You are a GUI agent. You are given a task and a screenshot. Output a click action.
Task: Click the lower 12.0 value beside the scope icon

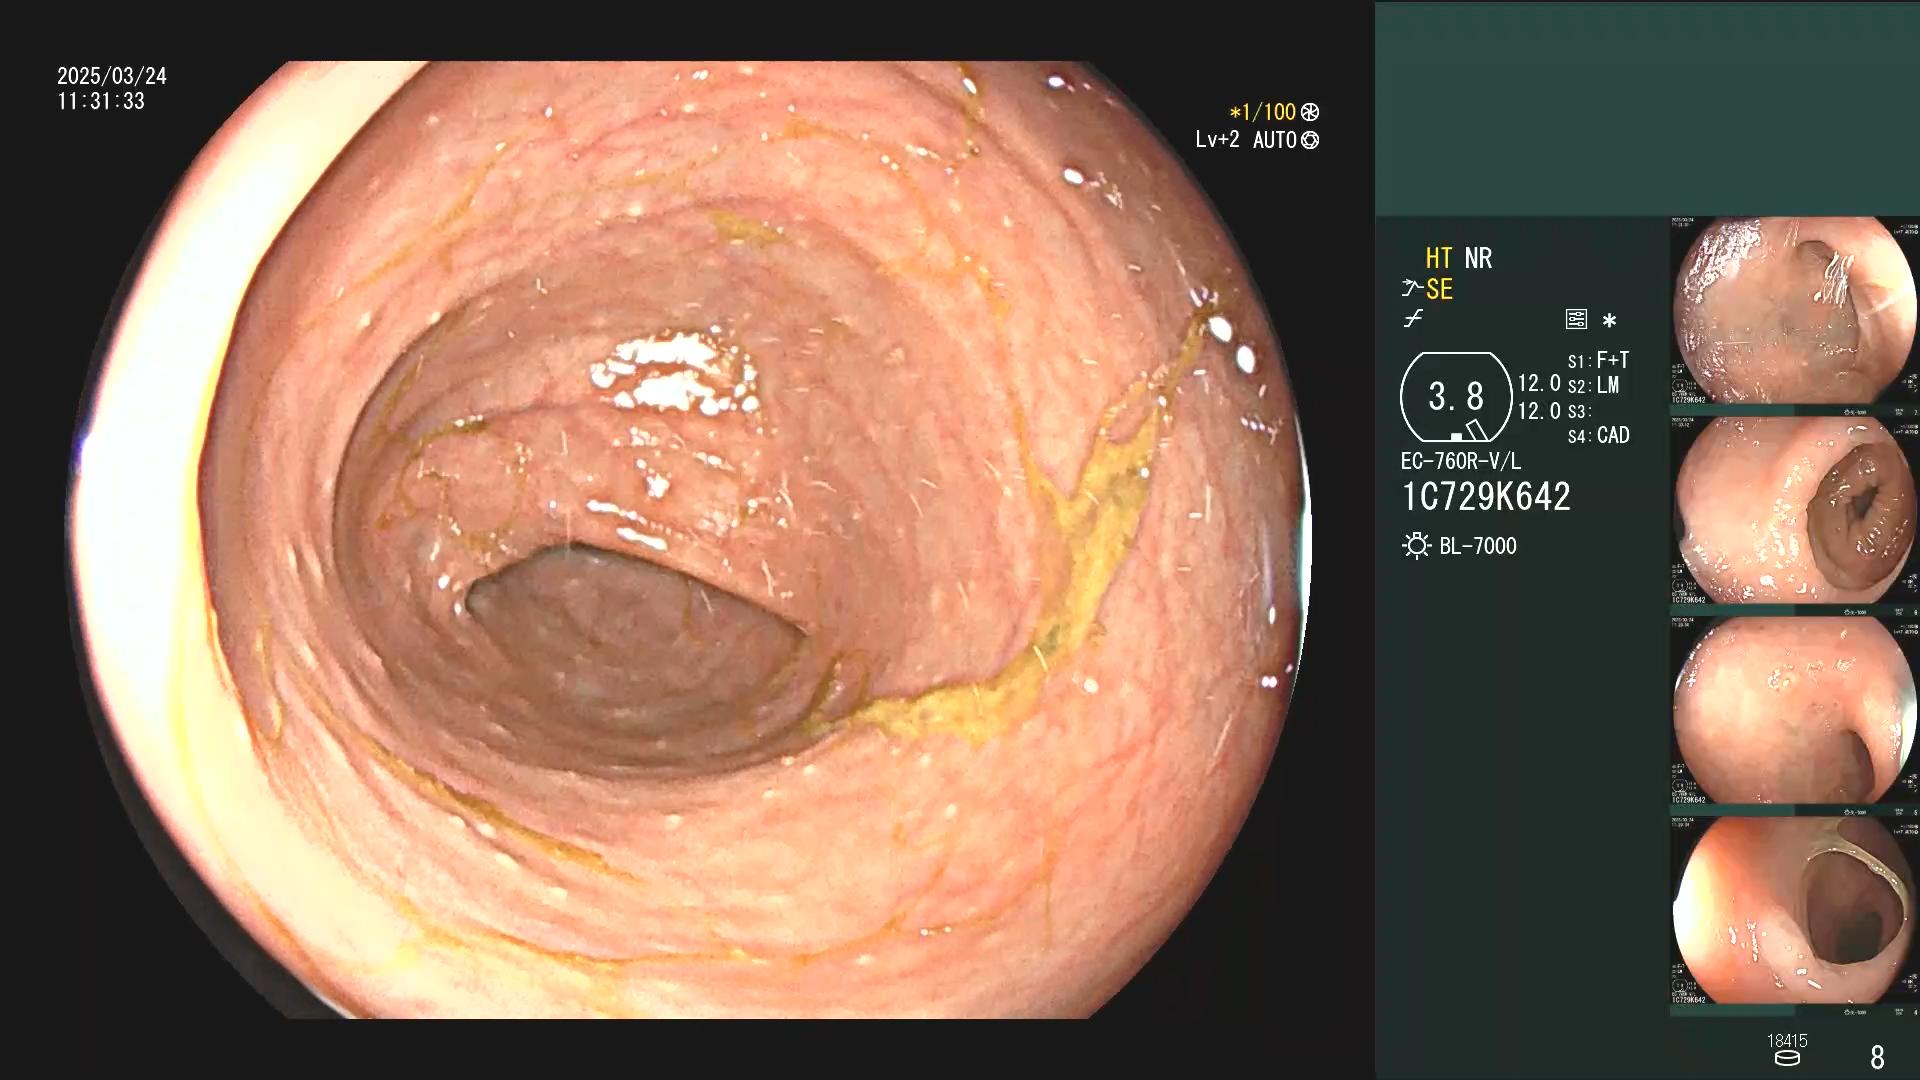point(1539,411)
